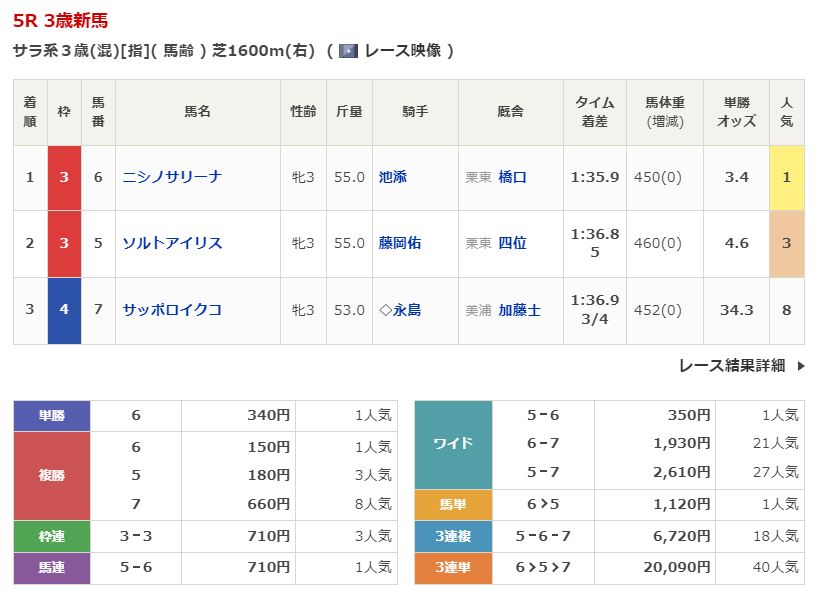
Task: Click the yellow popularity 1 cell
Action: (x=786, y=177)
